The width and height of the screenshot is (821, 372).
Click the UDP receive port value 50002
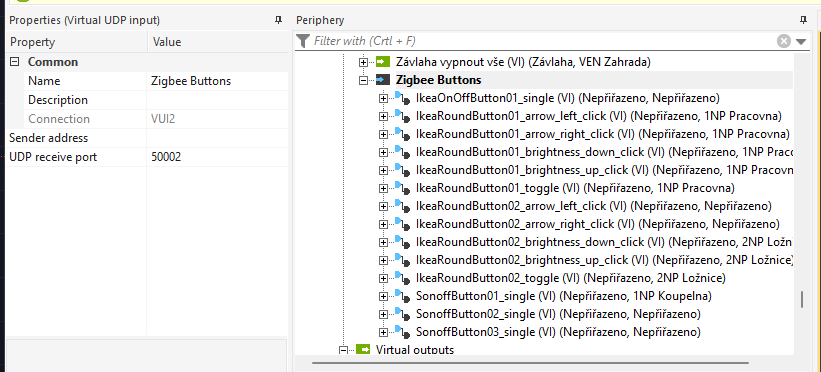tap(166, 157)
